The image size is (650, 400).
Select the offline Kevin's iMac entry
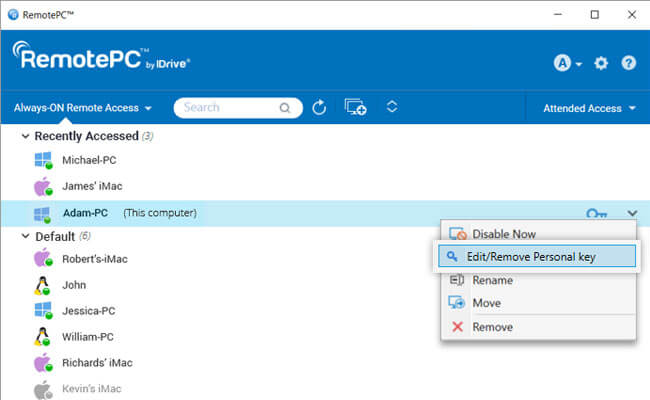point(92,389)
